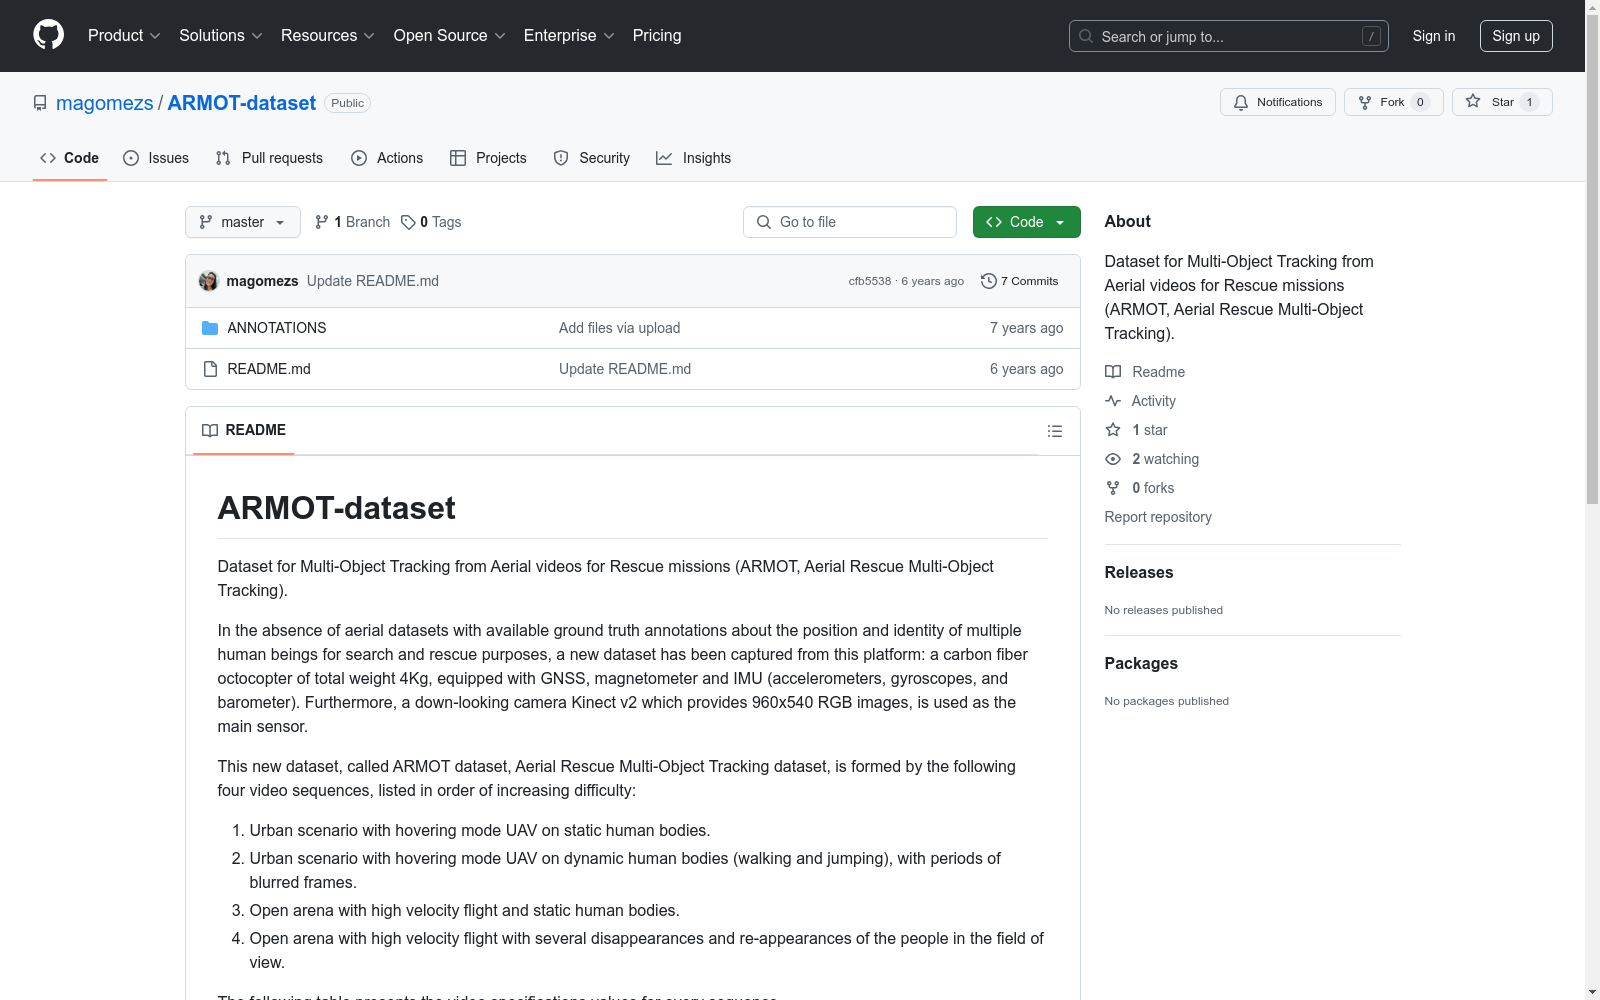Click the repository icon beside magomezs
Viewport: 1600px width, 1000px height.
pos(40,103)
